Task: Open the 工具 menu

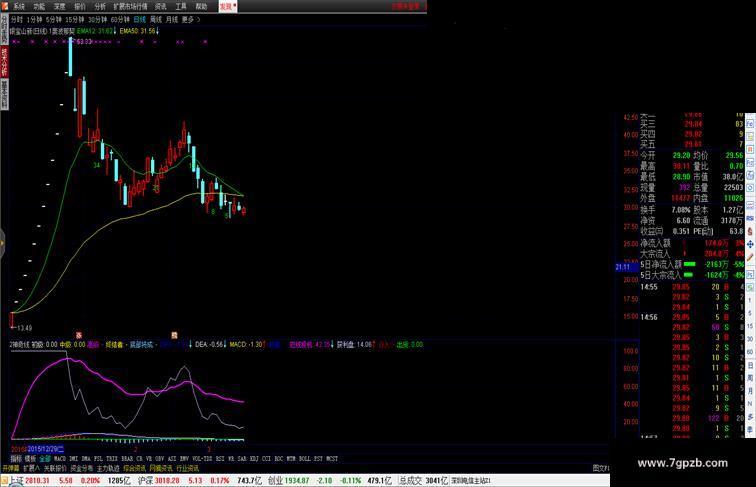Action: [x=181, y=6]
